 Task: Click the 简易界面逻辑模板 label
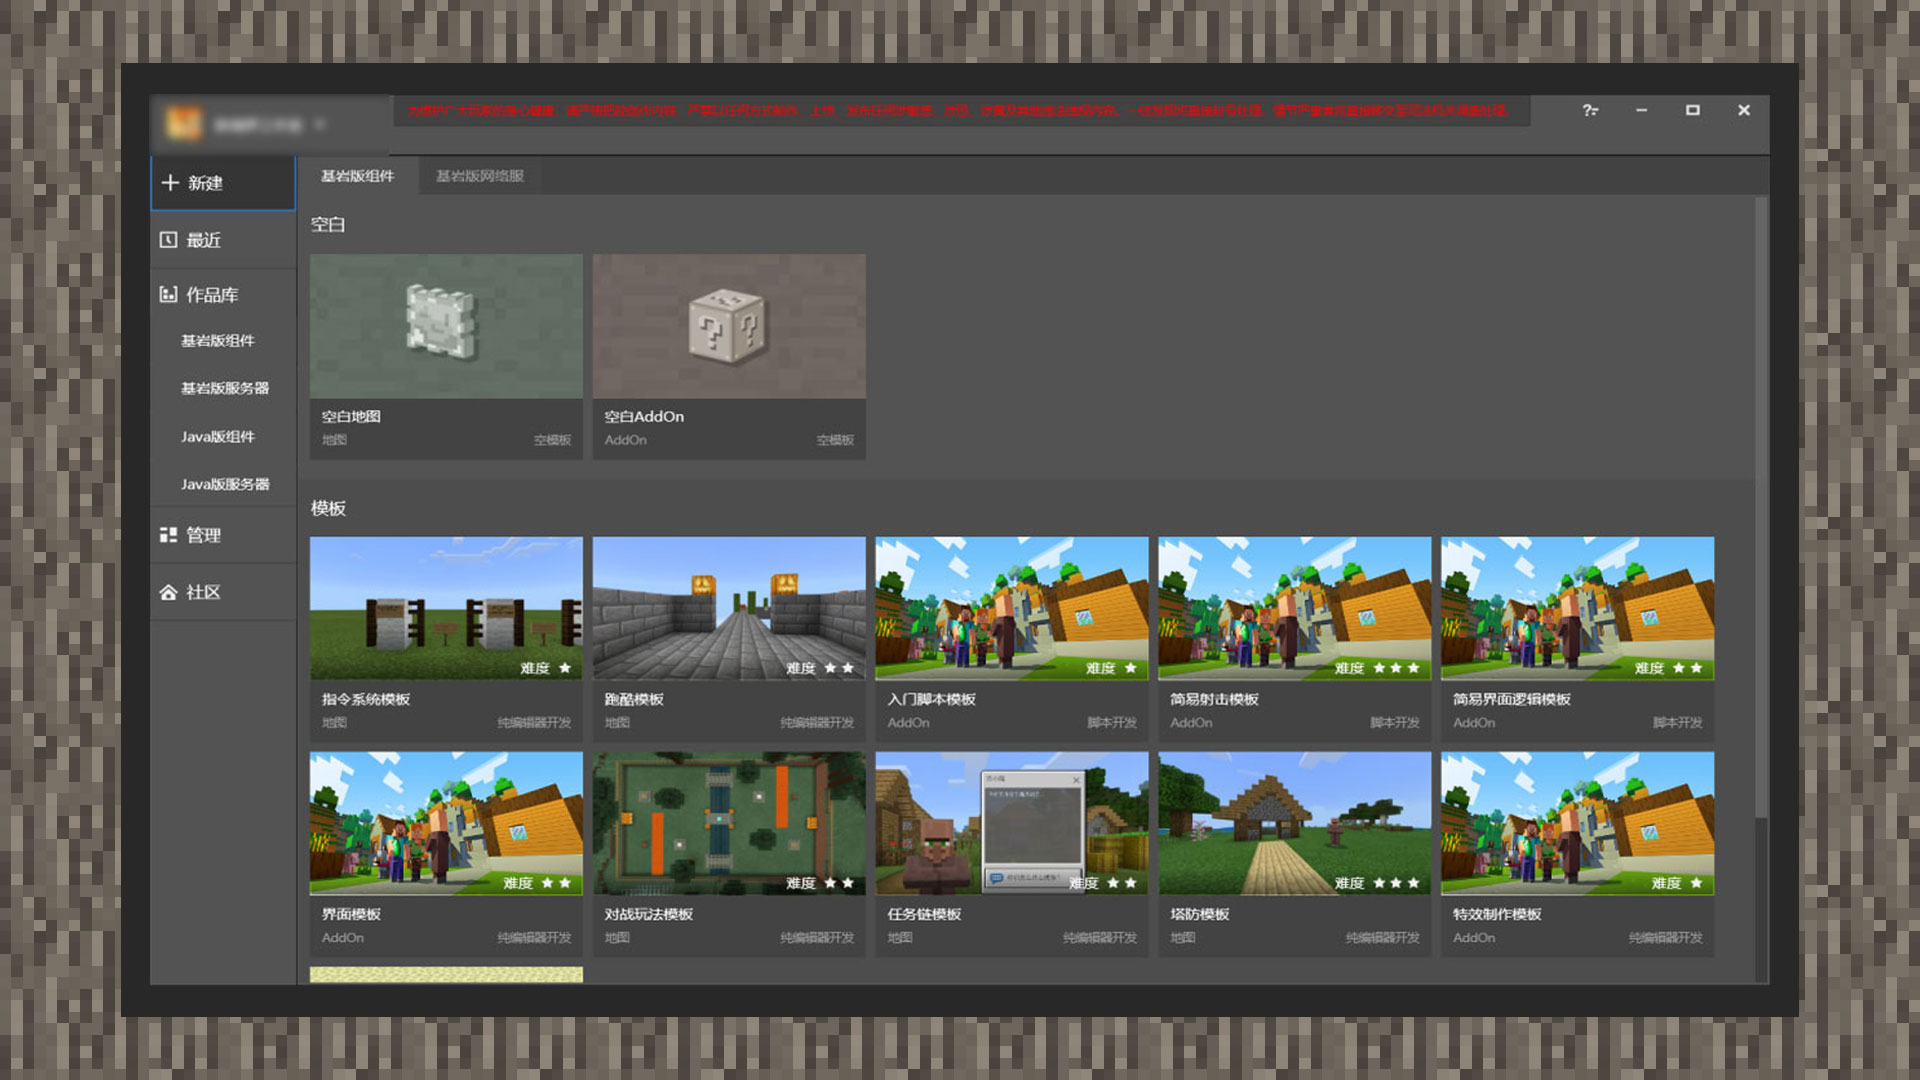coord(1512,699)
